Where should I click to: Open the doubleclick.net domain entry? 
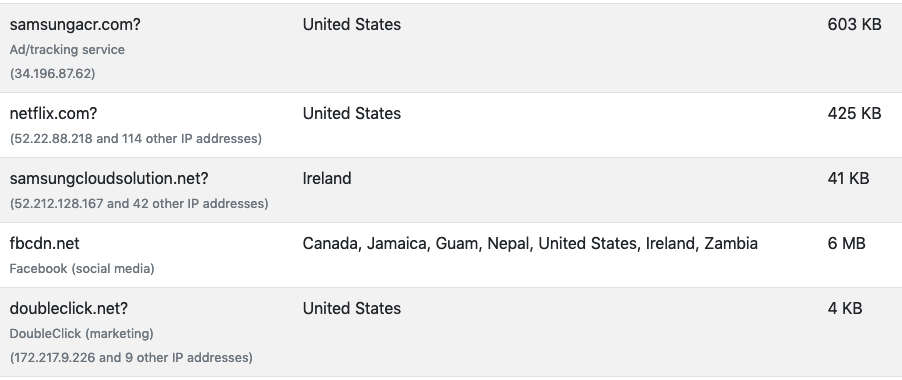coord(68,309)
